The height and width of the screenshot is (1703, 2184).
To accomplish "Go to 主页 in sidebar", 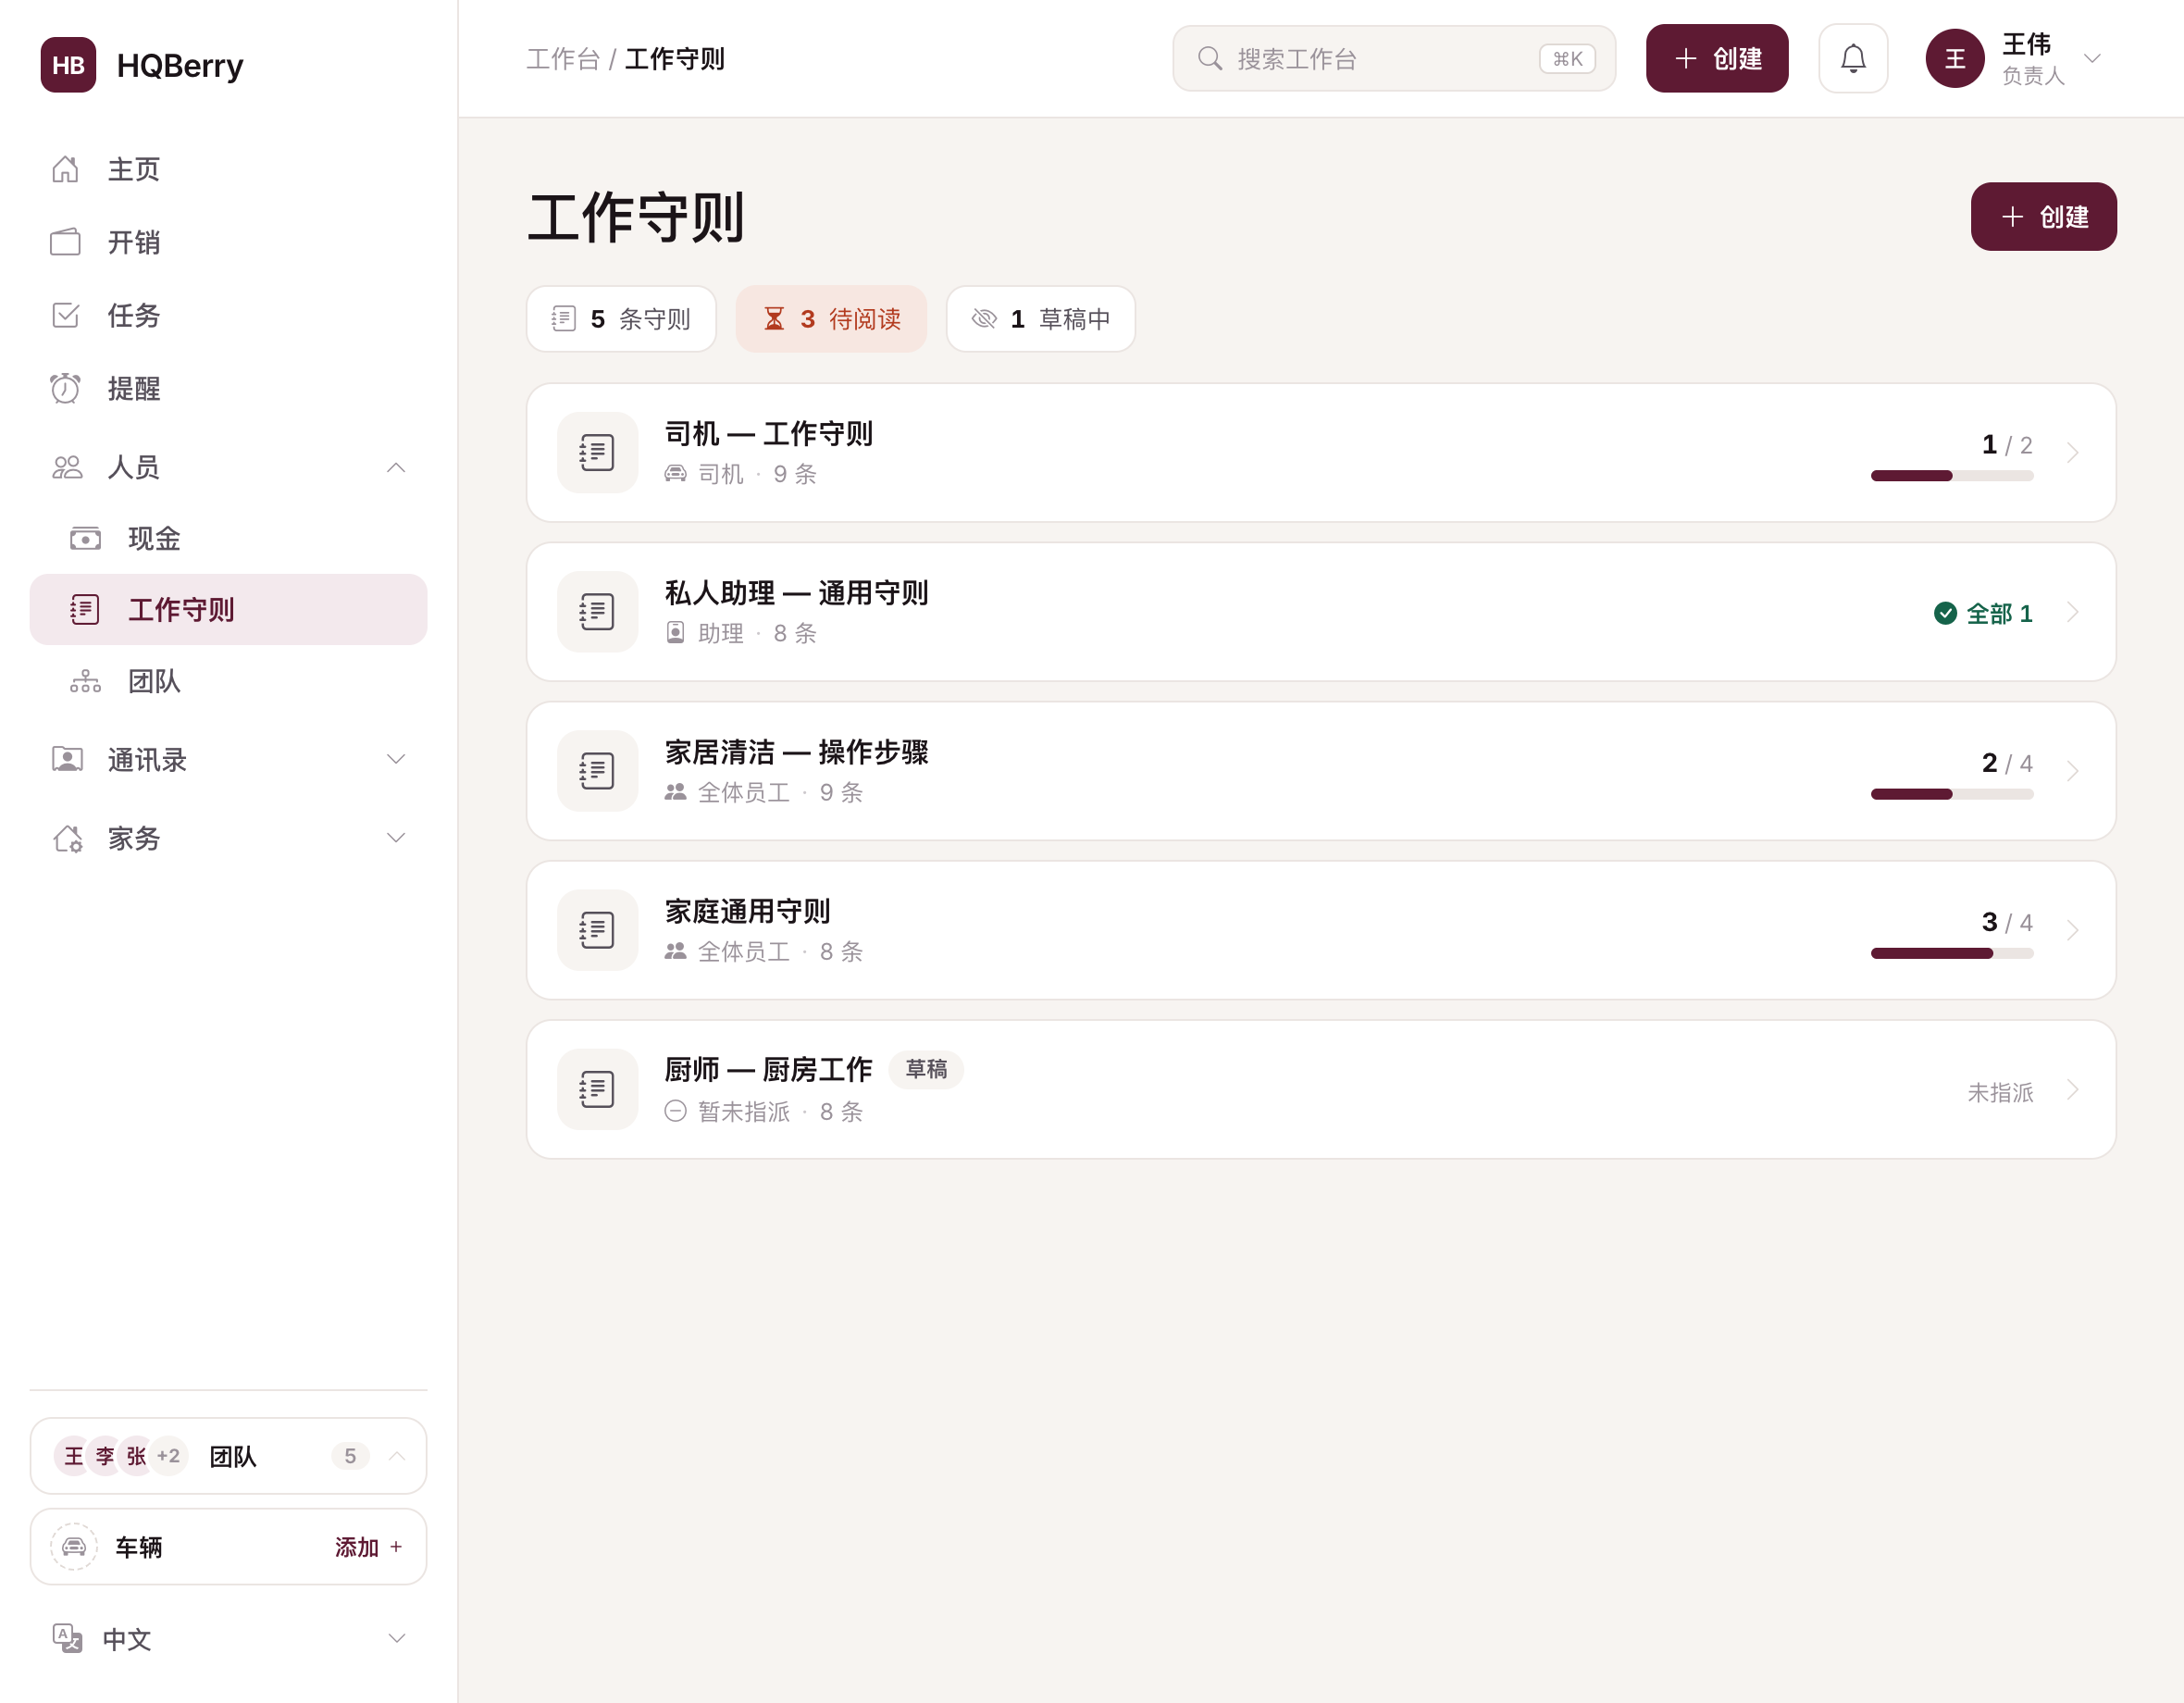I will tap(228, 169).
